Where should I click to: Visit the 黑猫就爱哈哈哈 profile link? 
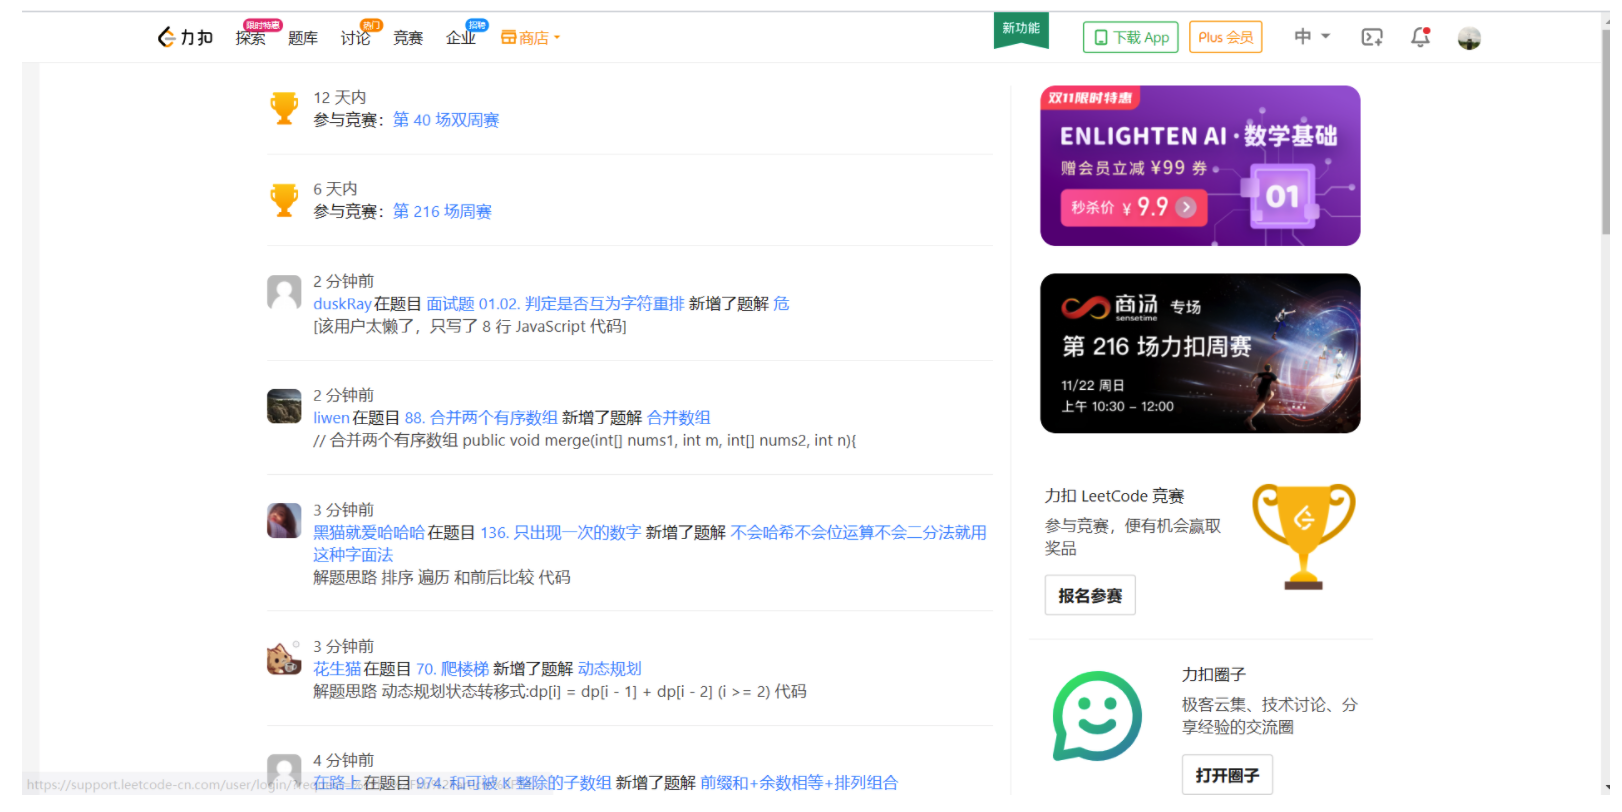click(369, 533)
